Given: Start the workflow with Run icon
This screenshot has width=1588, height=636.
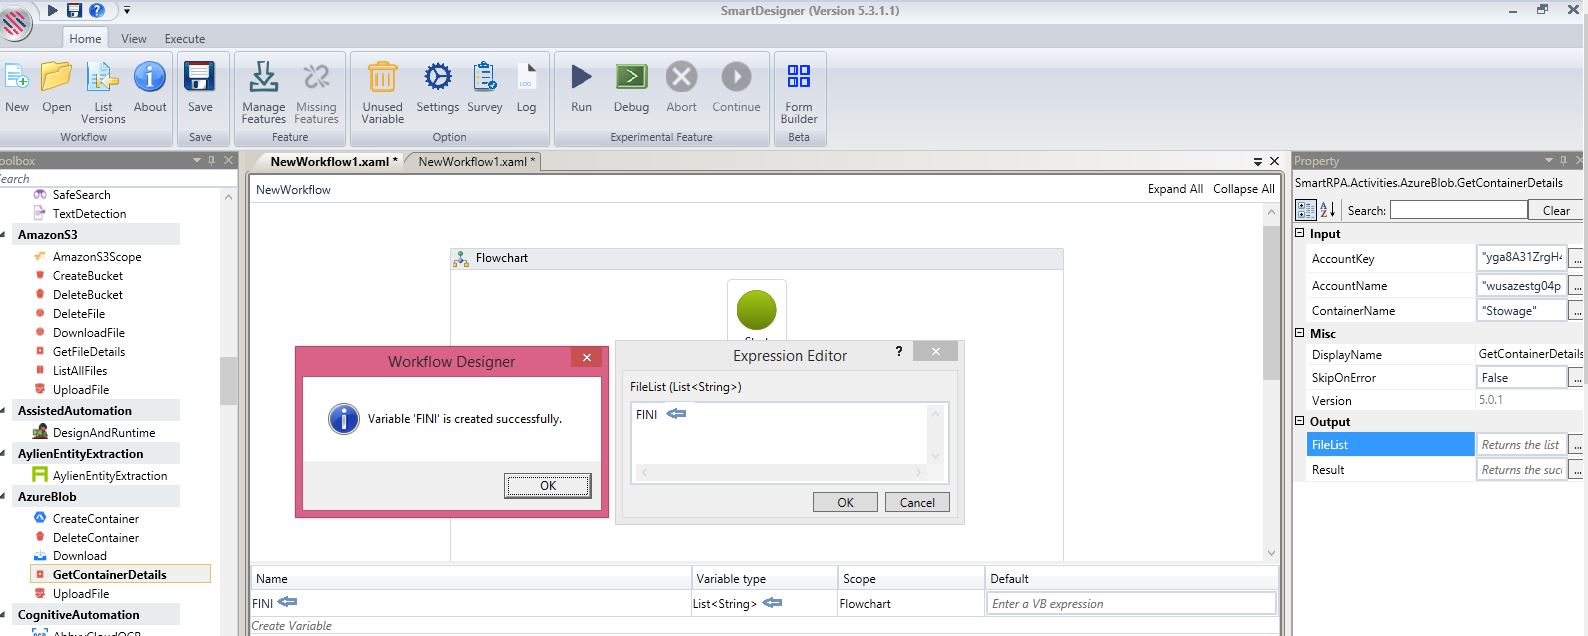Looking at the screenshot, I should point(581,78).
